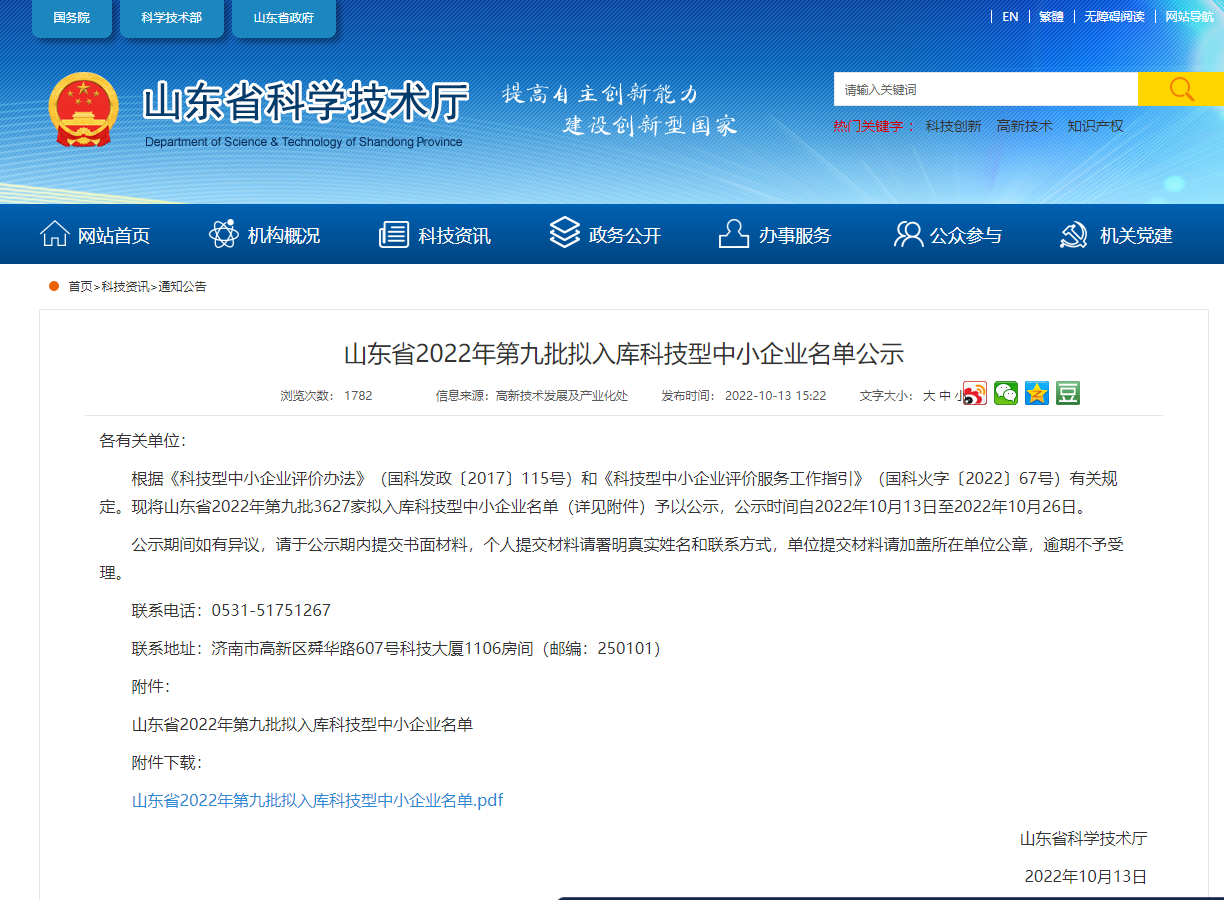Click the national emblem logo
1224x900 pixels.
(x=84, y=110)
